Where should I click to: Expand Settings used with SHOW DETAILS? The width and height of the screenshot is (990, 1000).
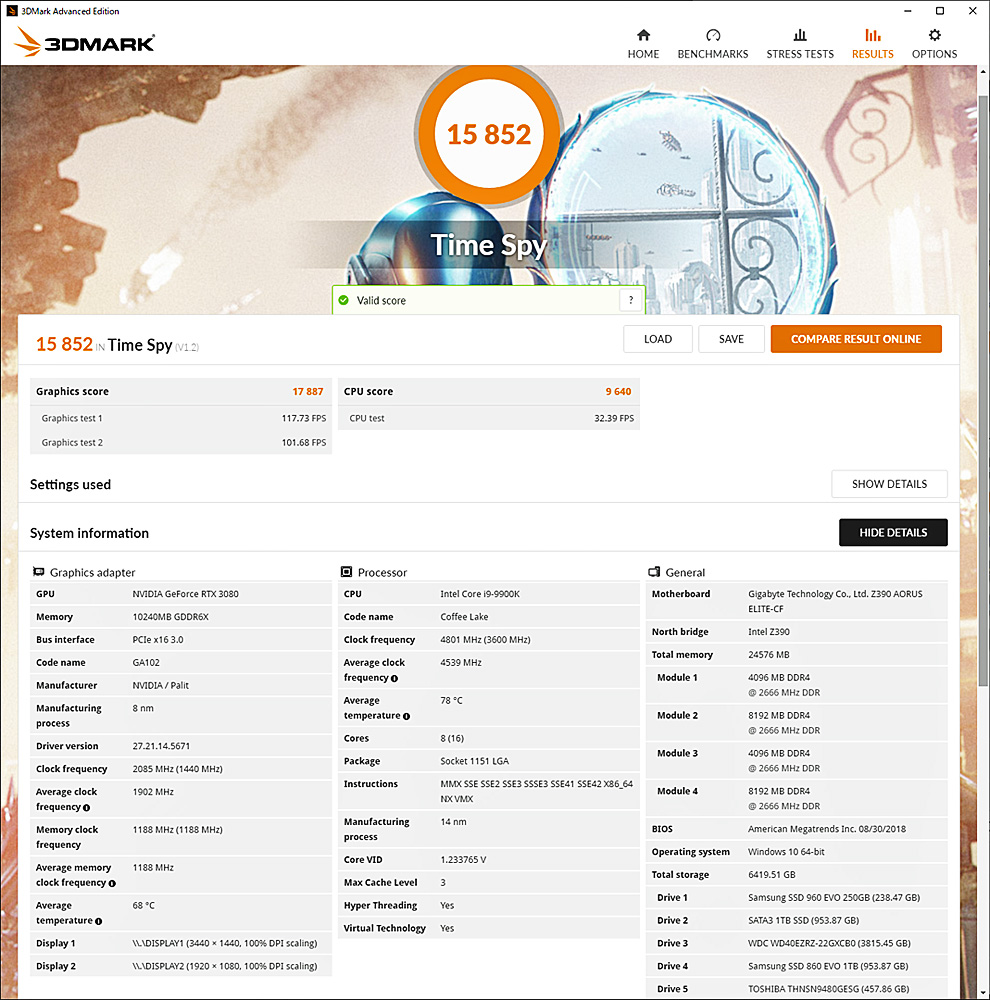tap(889, 484)
